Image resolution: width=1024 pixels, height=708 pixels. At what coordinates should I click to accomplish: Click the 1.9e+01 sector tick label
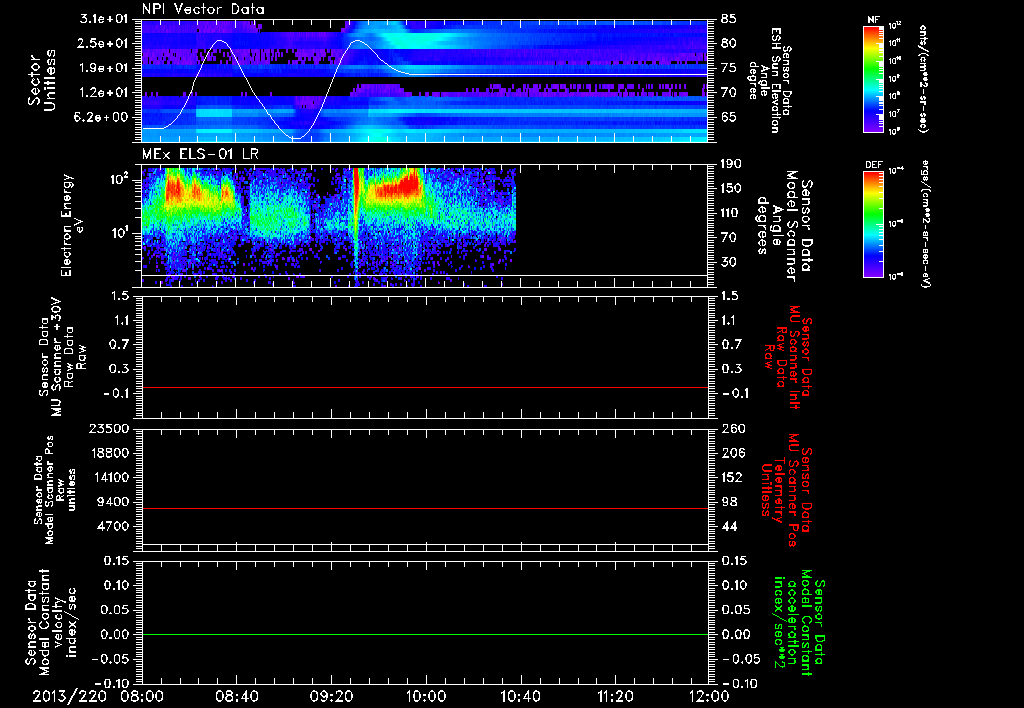(104, 68)
